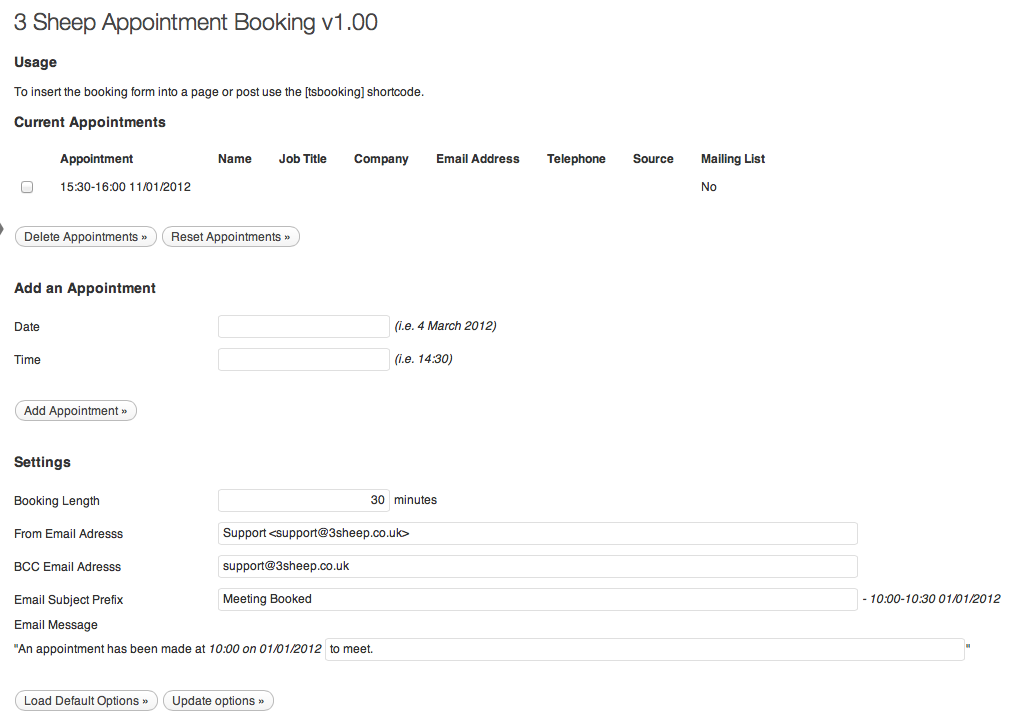The image size is (1036, 728).
Task: Select the 15:30-16:00 11/01/2012 appointment row text
Action: point(126,187)
